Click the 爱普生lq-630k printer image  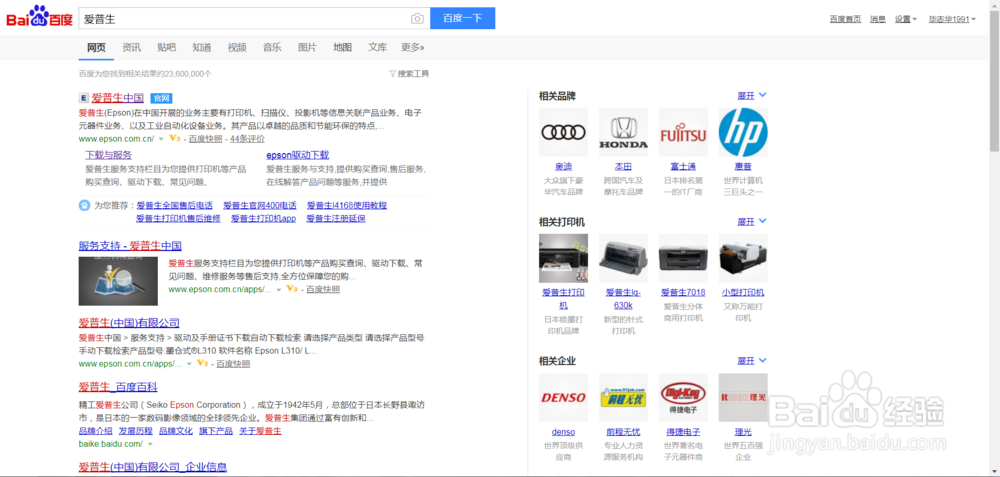click(623, 258)
